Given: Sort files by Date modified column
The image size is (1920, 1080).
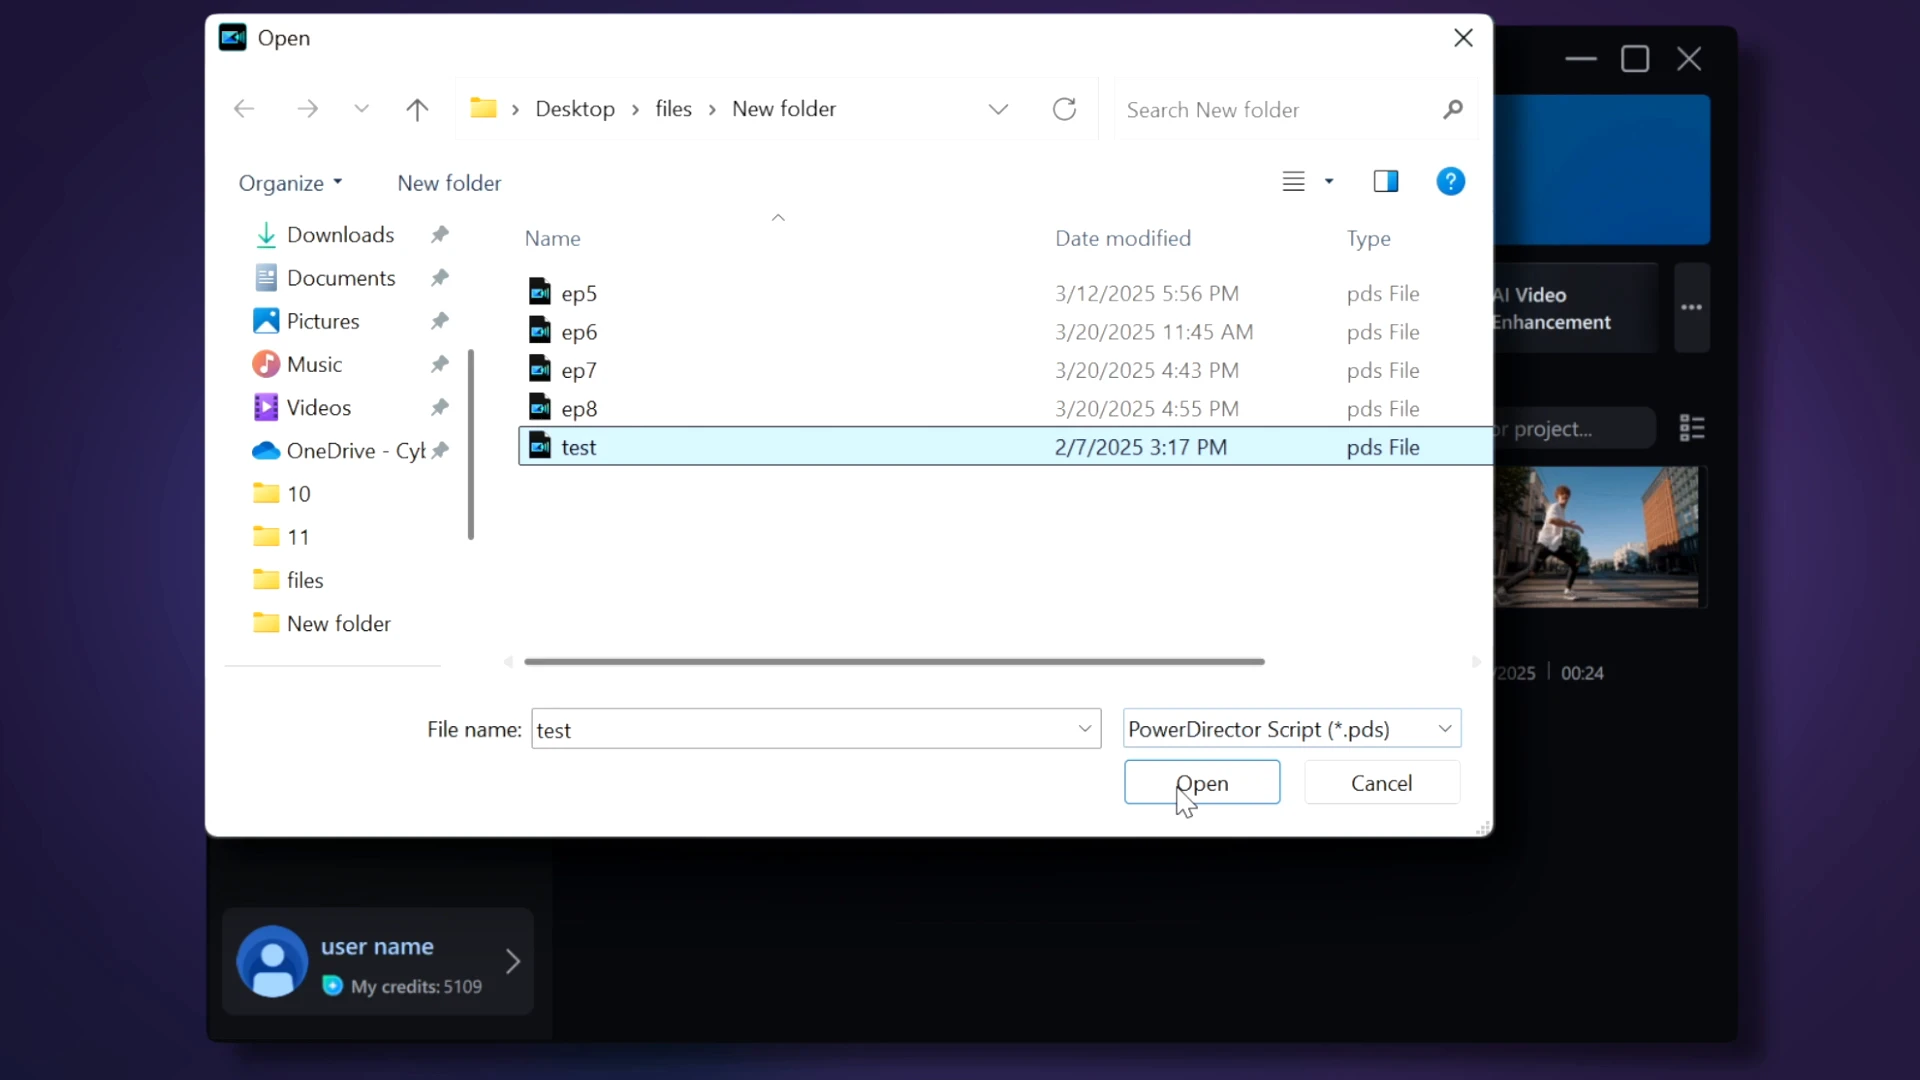Looking at the screenshot, I should coord(1123,238).
